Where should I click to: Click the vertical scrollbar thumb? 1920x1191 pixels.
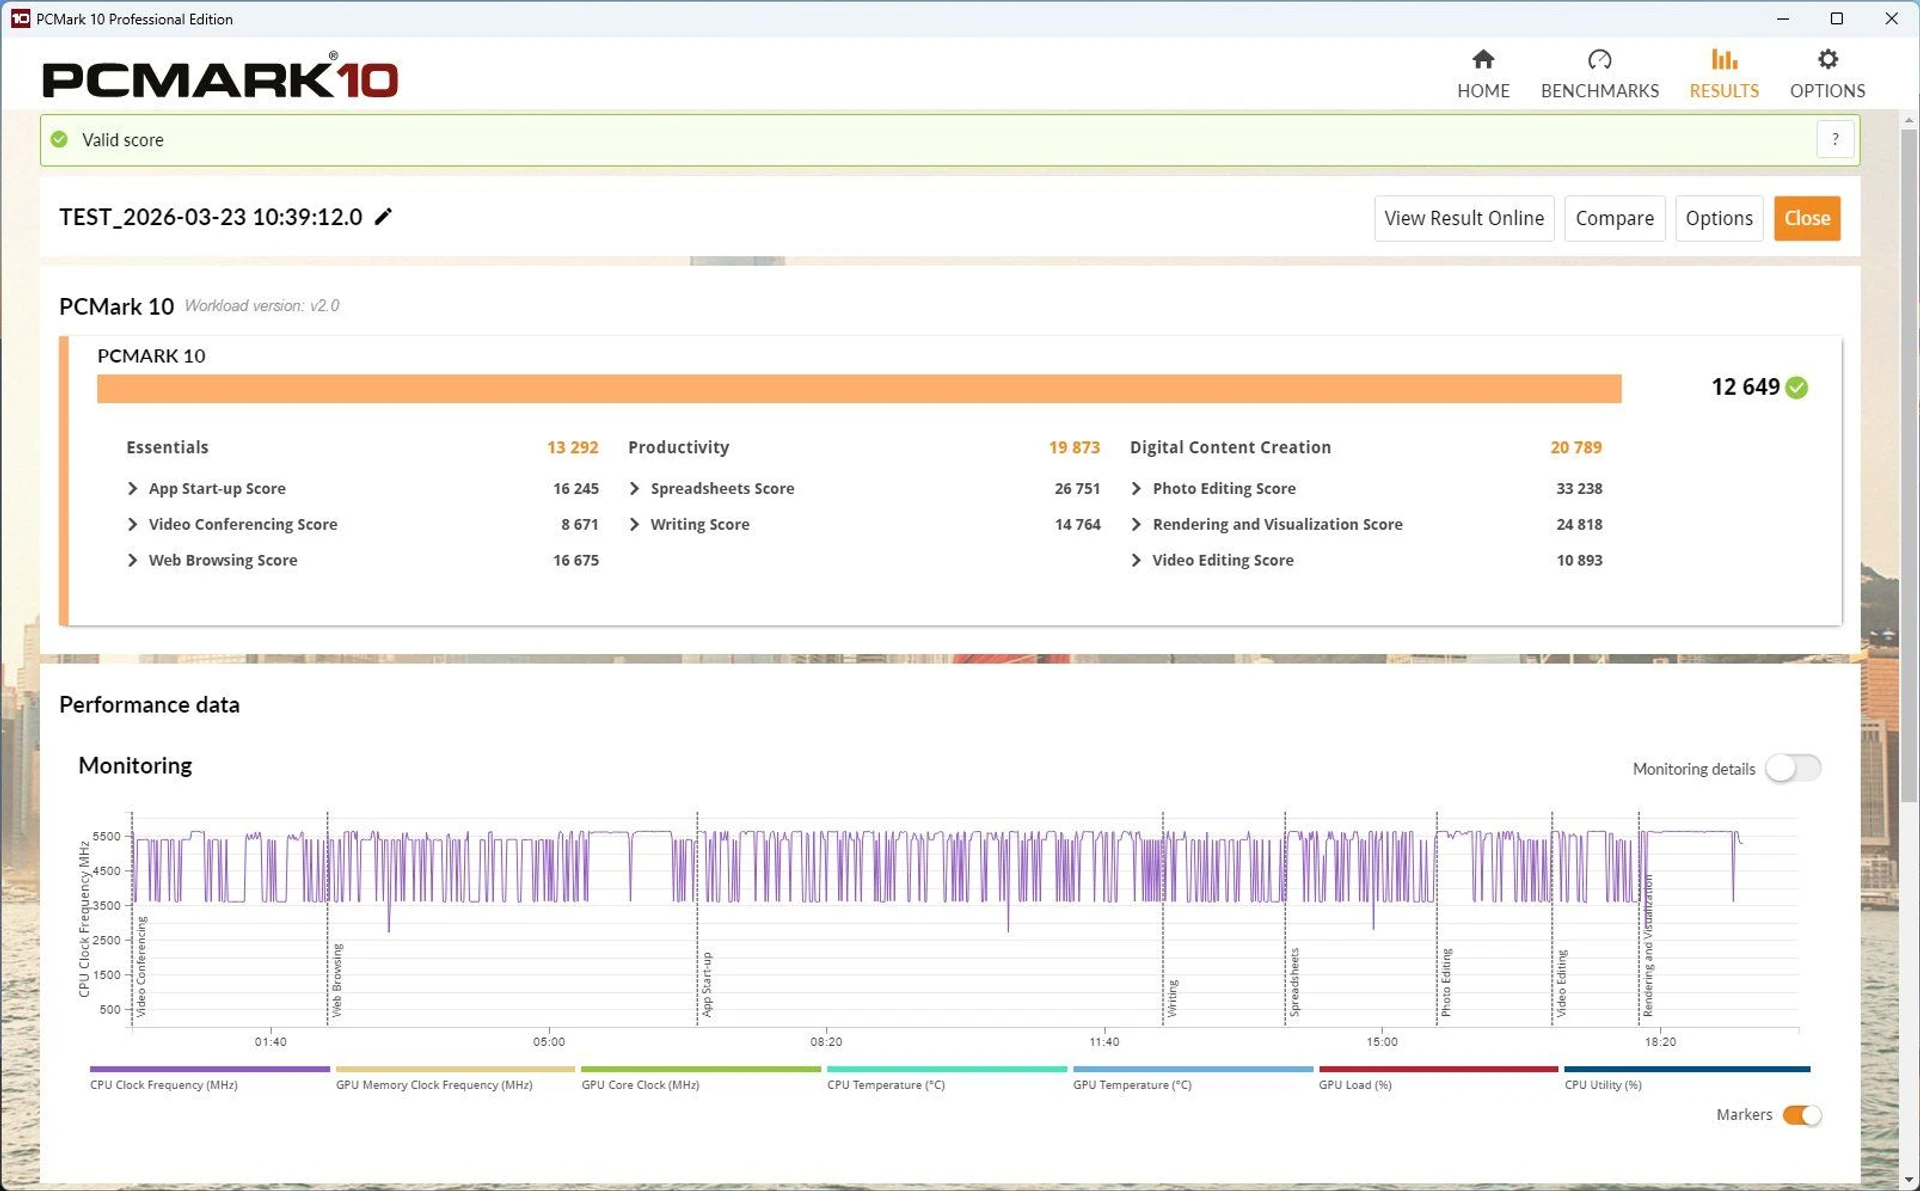1909,465
